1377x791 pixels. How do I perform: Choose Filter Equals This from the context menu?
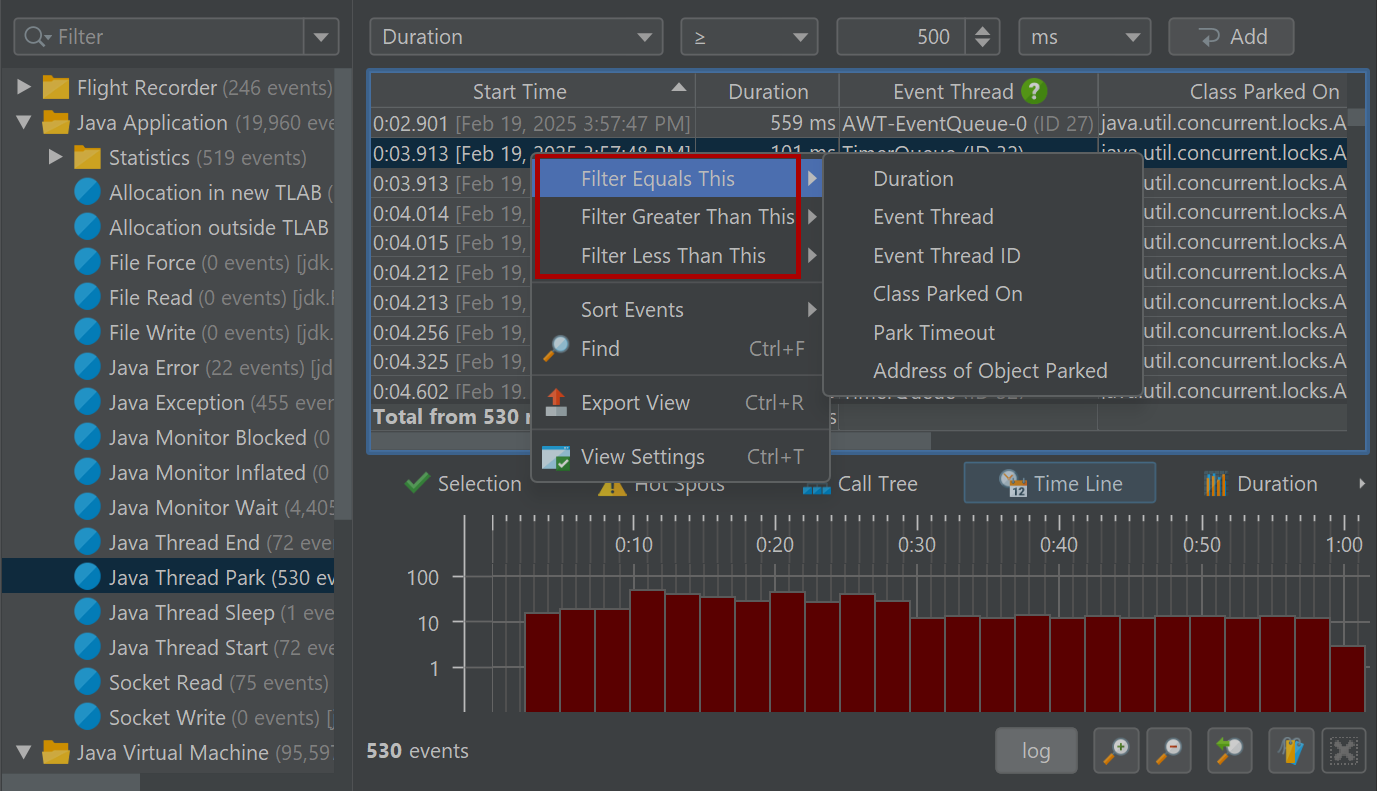coord(680,179)
